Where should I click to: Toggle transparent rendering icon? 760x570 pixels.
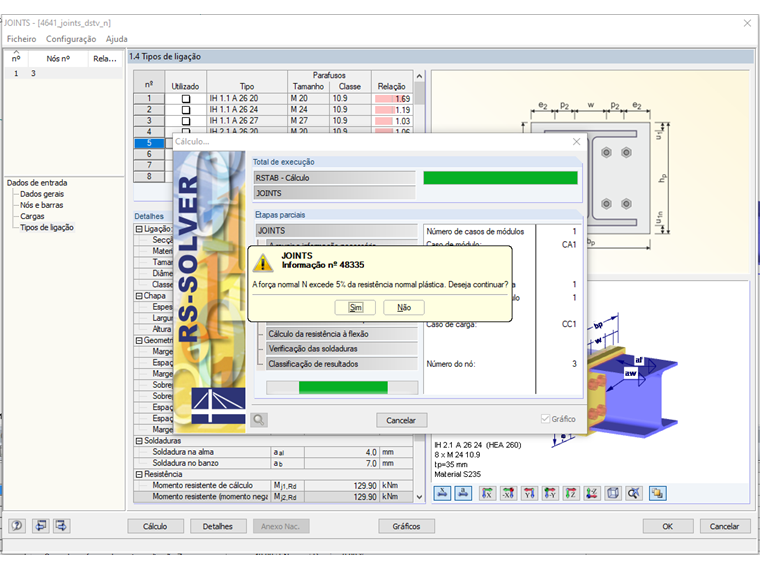[657, 493]
